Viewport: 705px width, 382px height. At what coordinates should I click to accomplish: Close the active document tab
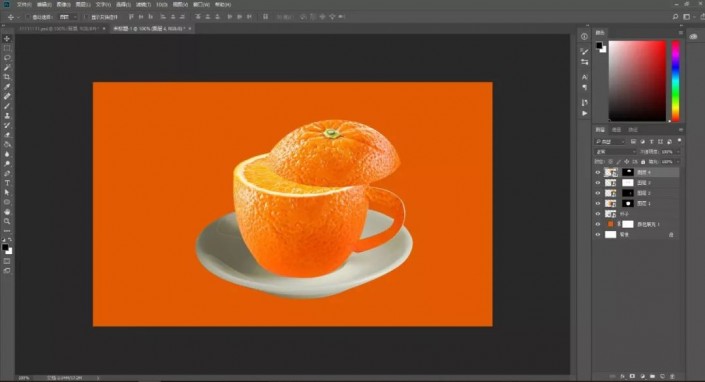coord(190,28)
